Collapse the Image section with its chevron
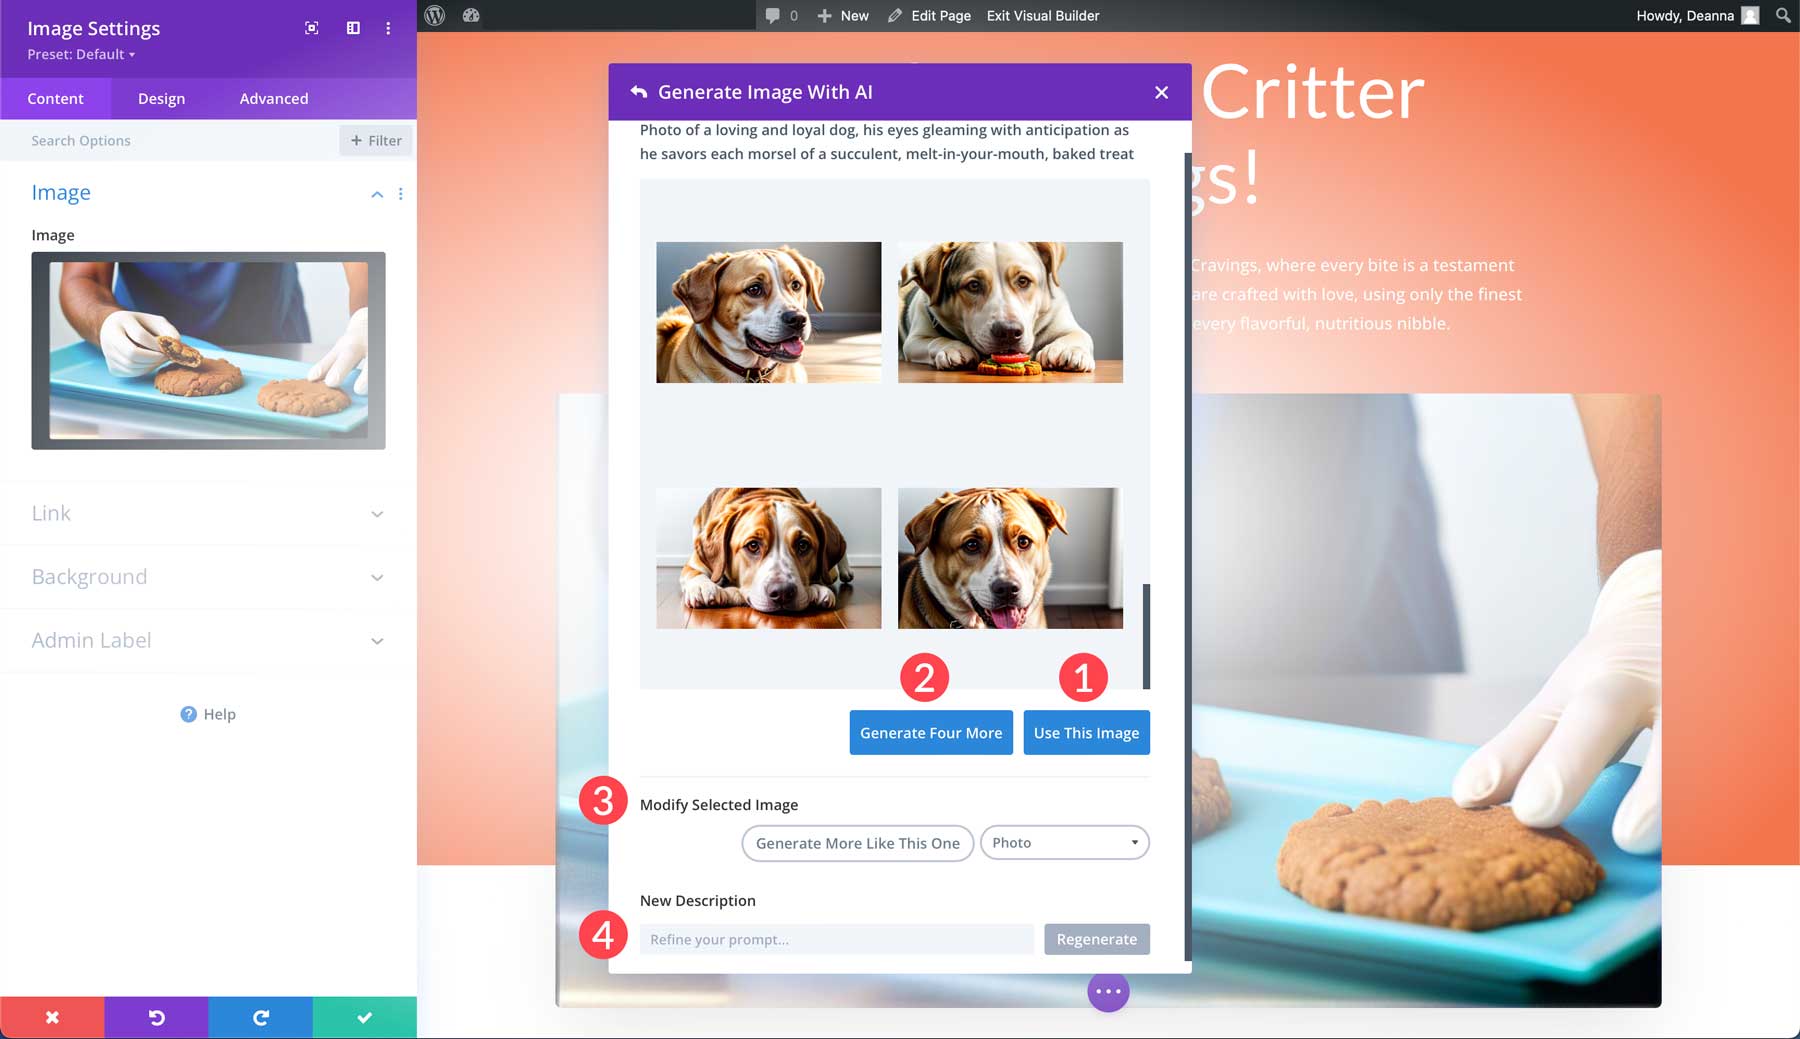The height and width of the screenshot is (1039, 1800). [x=377, y=194]
